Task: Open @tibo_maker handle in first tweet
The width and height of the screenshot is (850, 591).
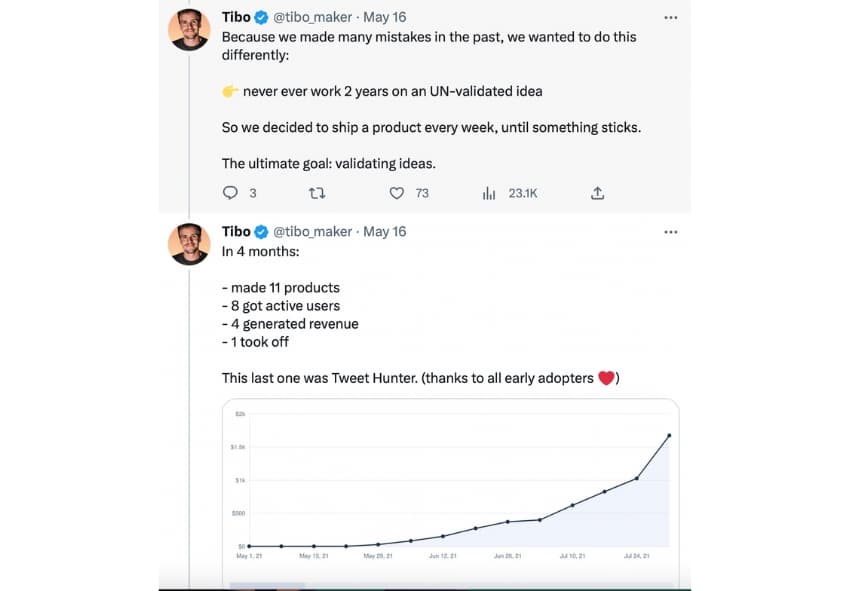Action: click(x=312, y=17)
